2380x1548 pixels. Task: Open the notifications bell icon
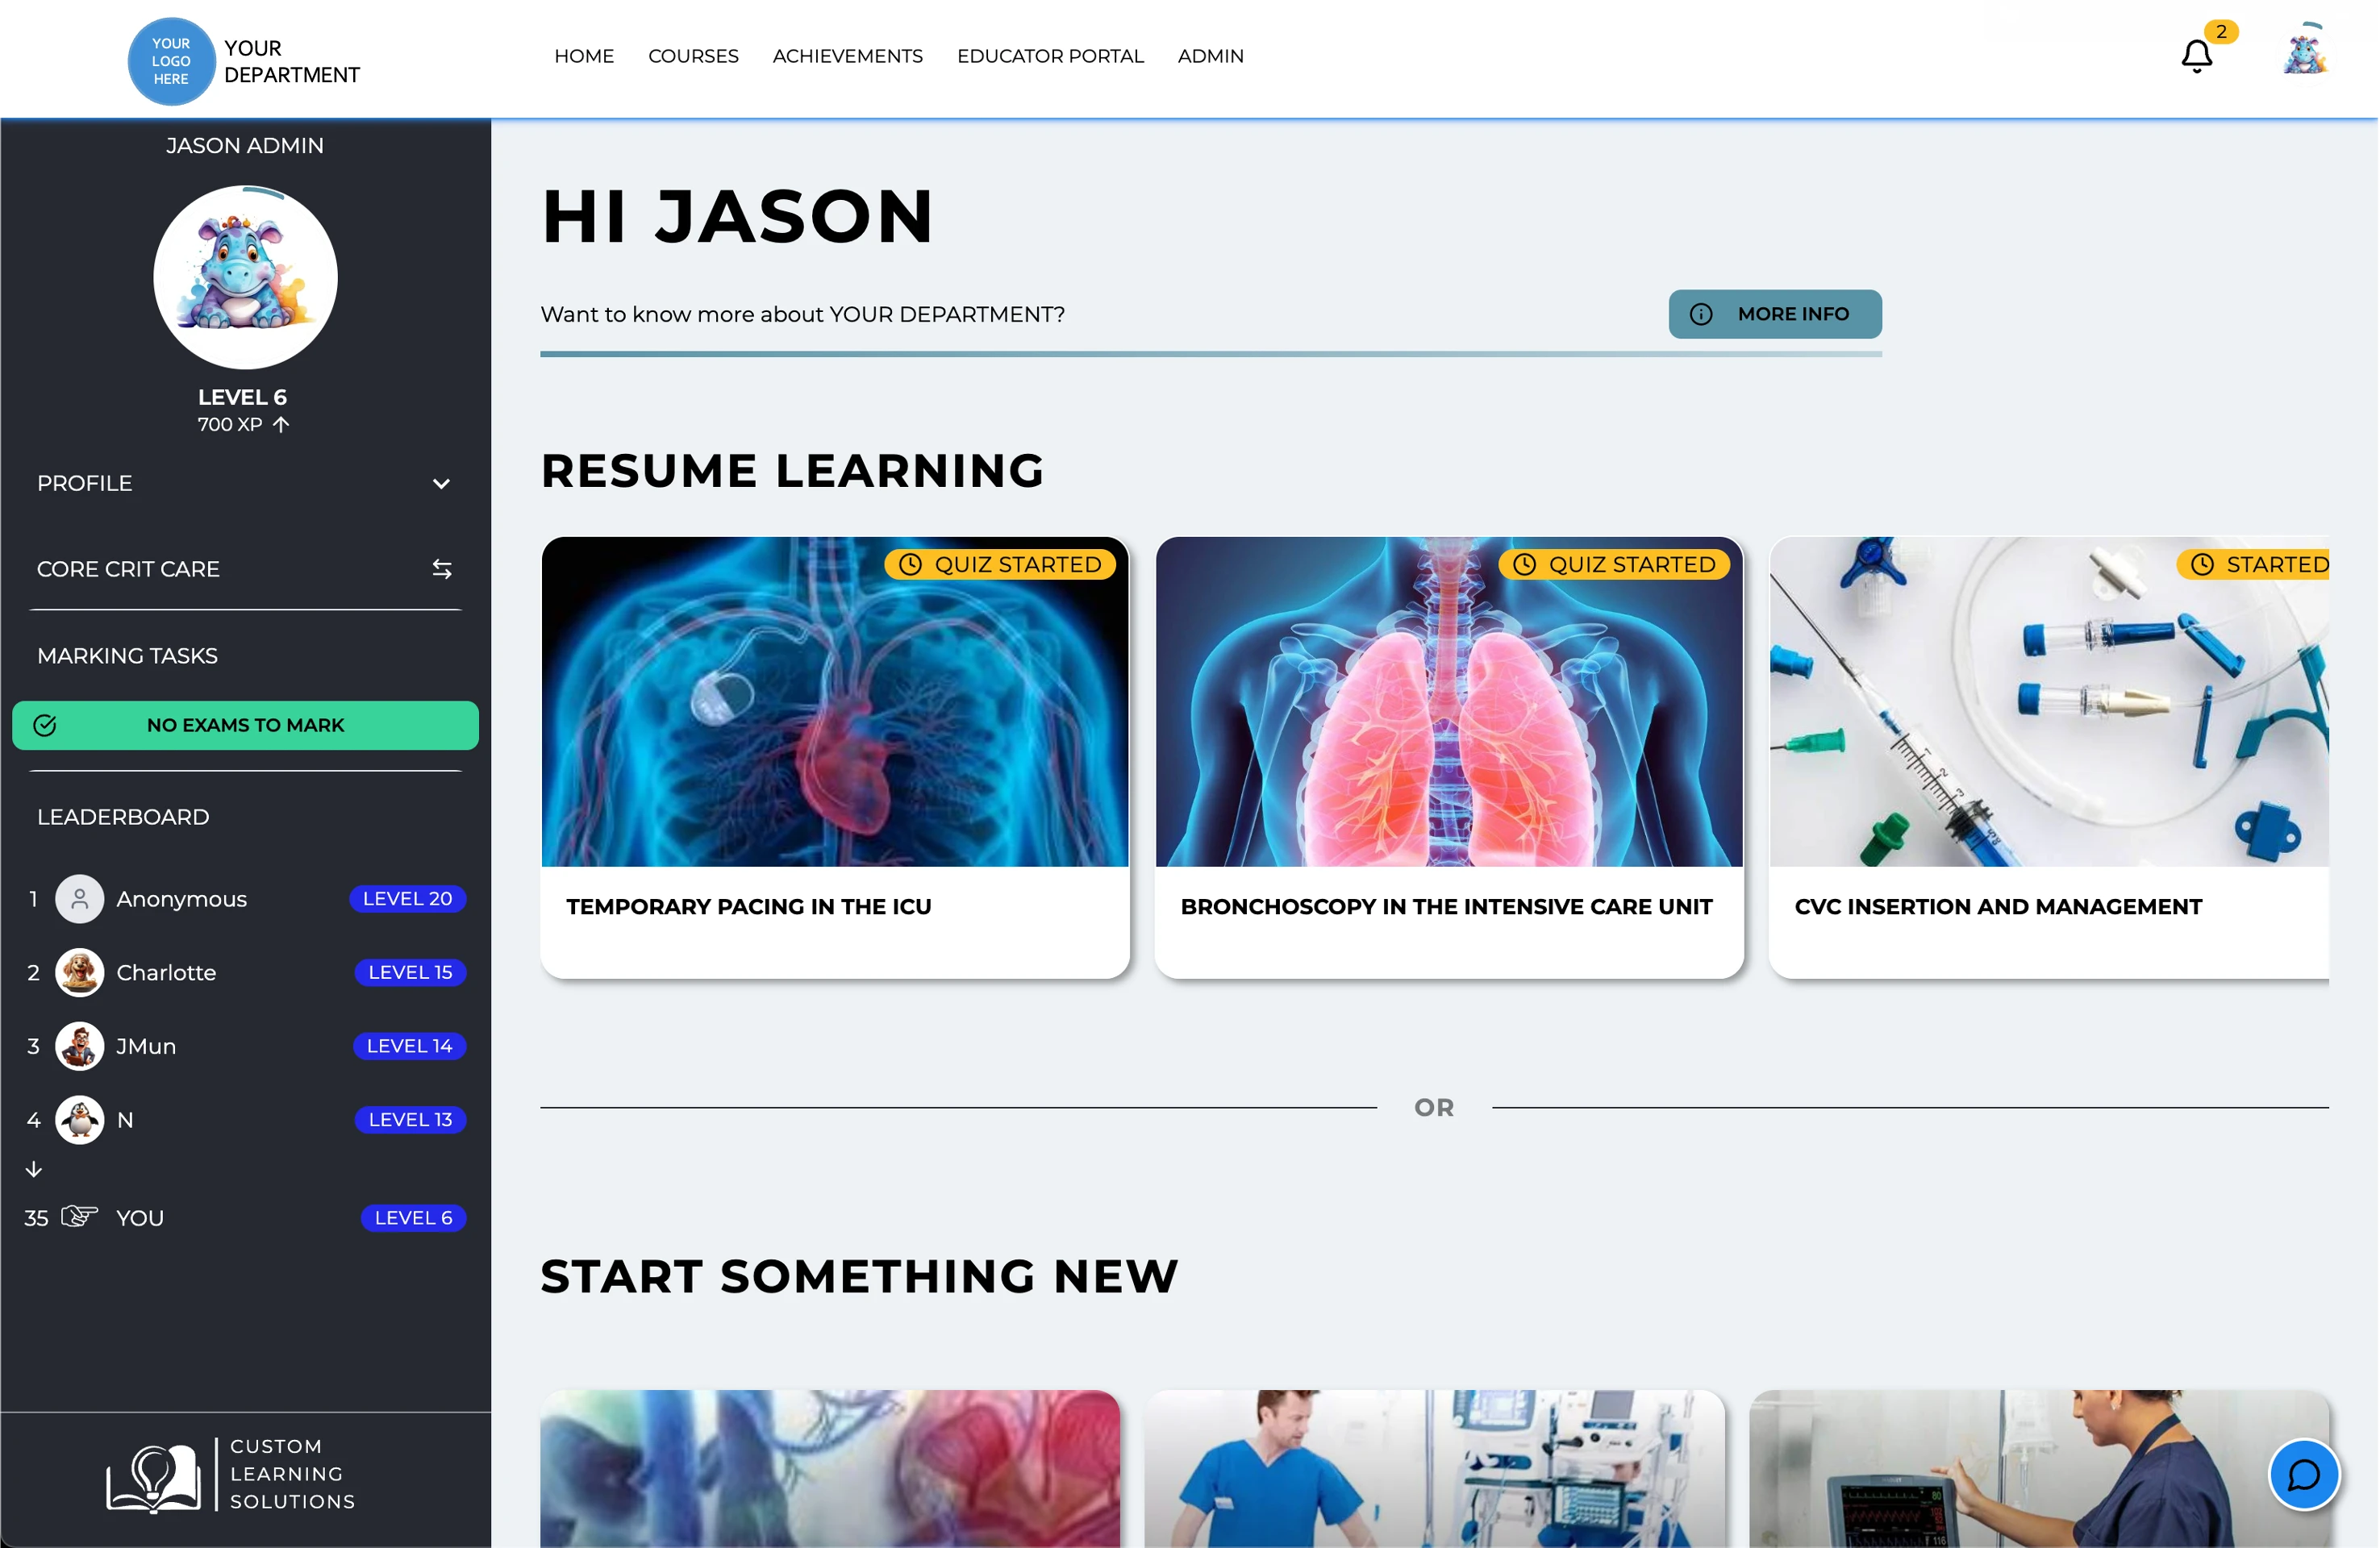coord(2197,56)
